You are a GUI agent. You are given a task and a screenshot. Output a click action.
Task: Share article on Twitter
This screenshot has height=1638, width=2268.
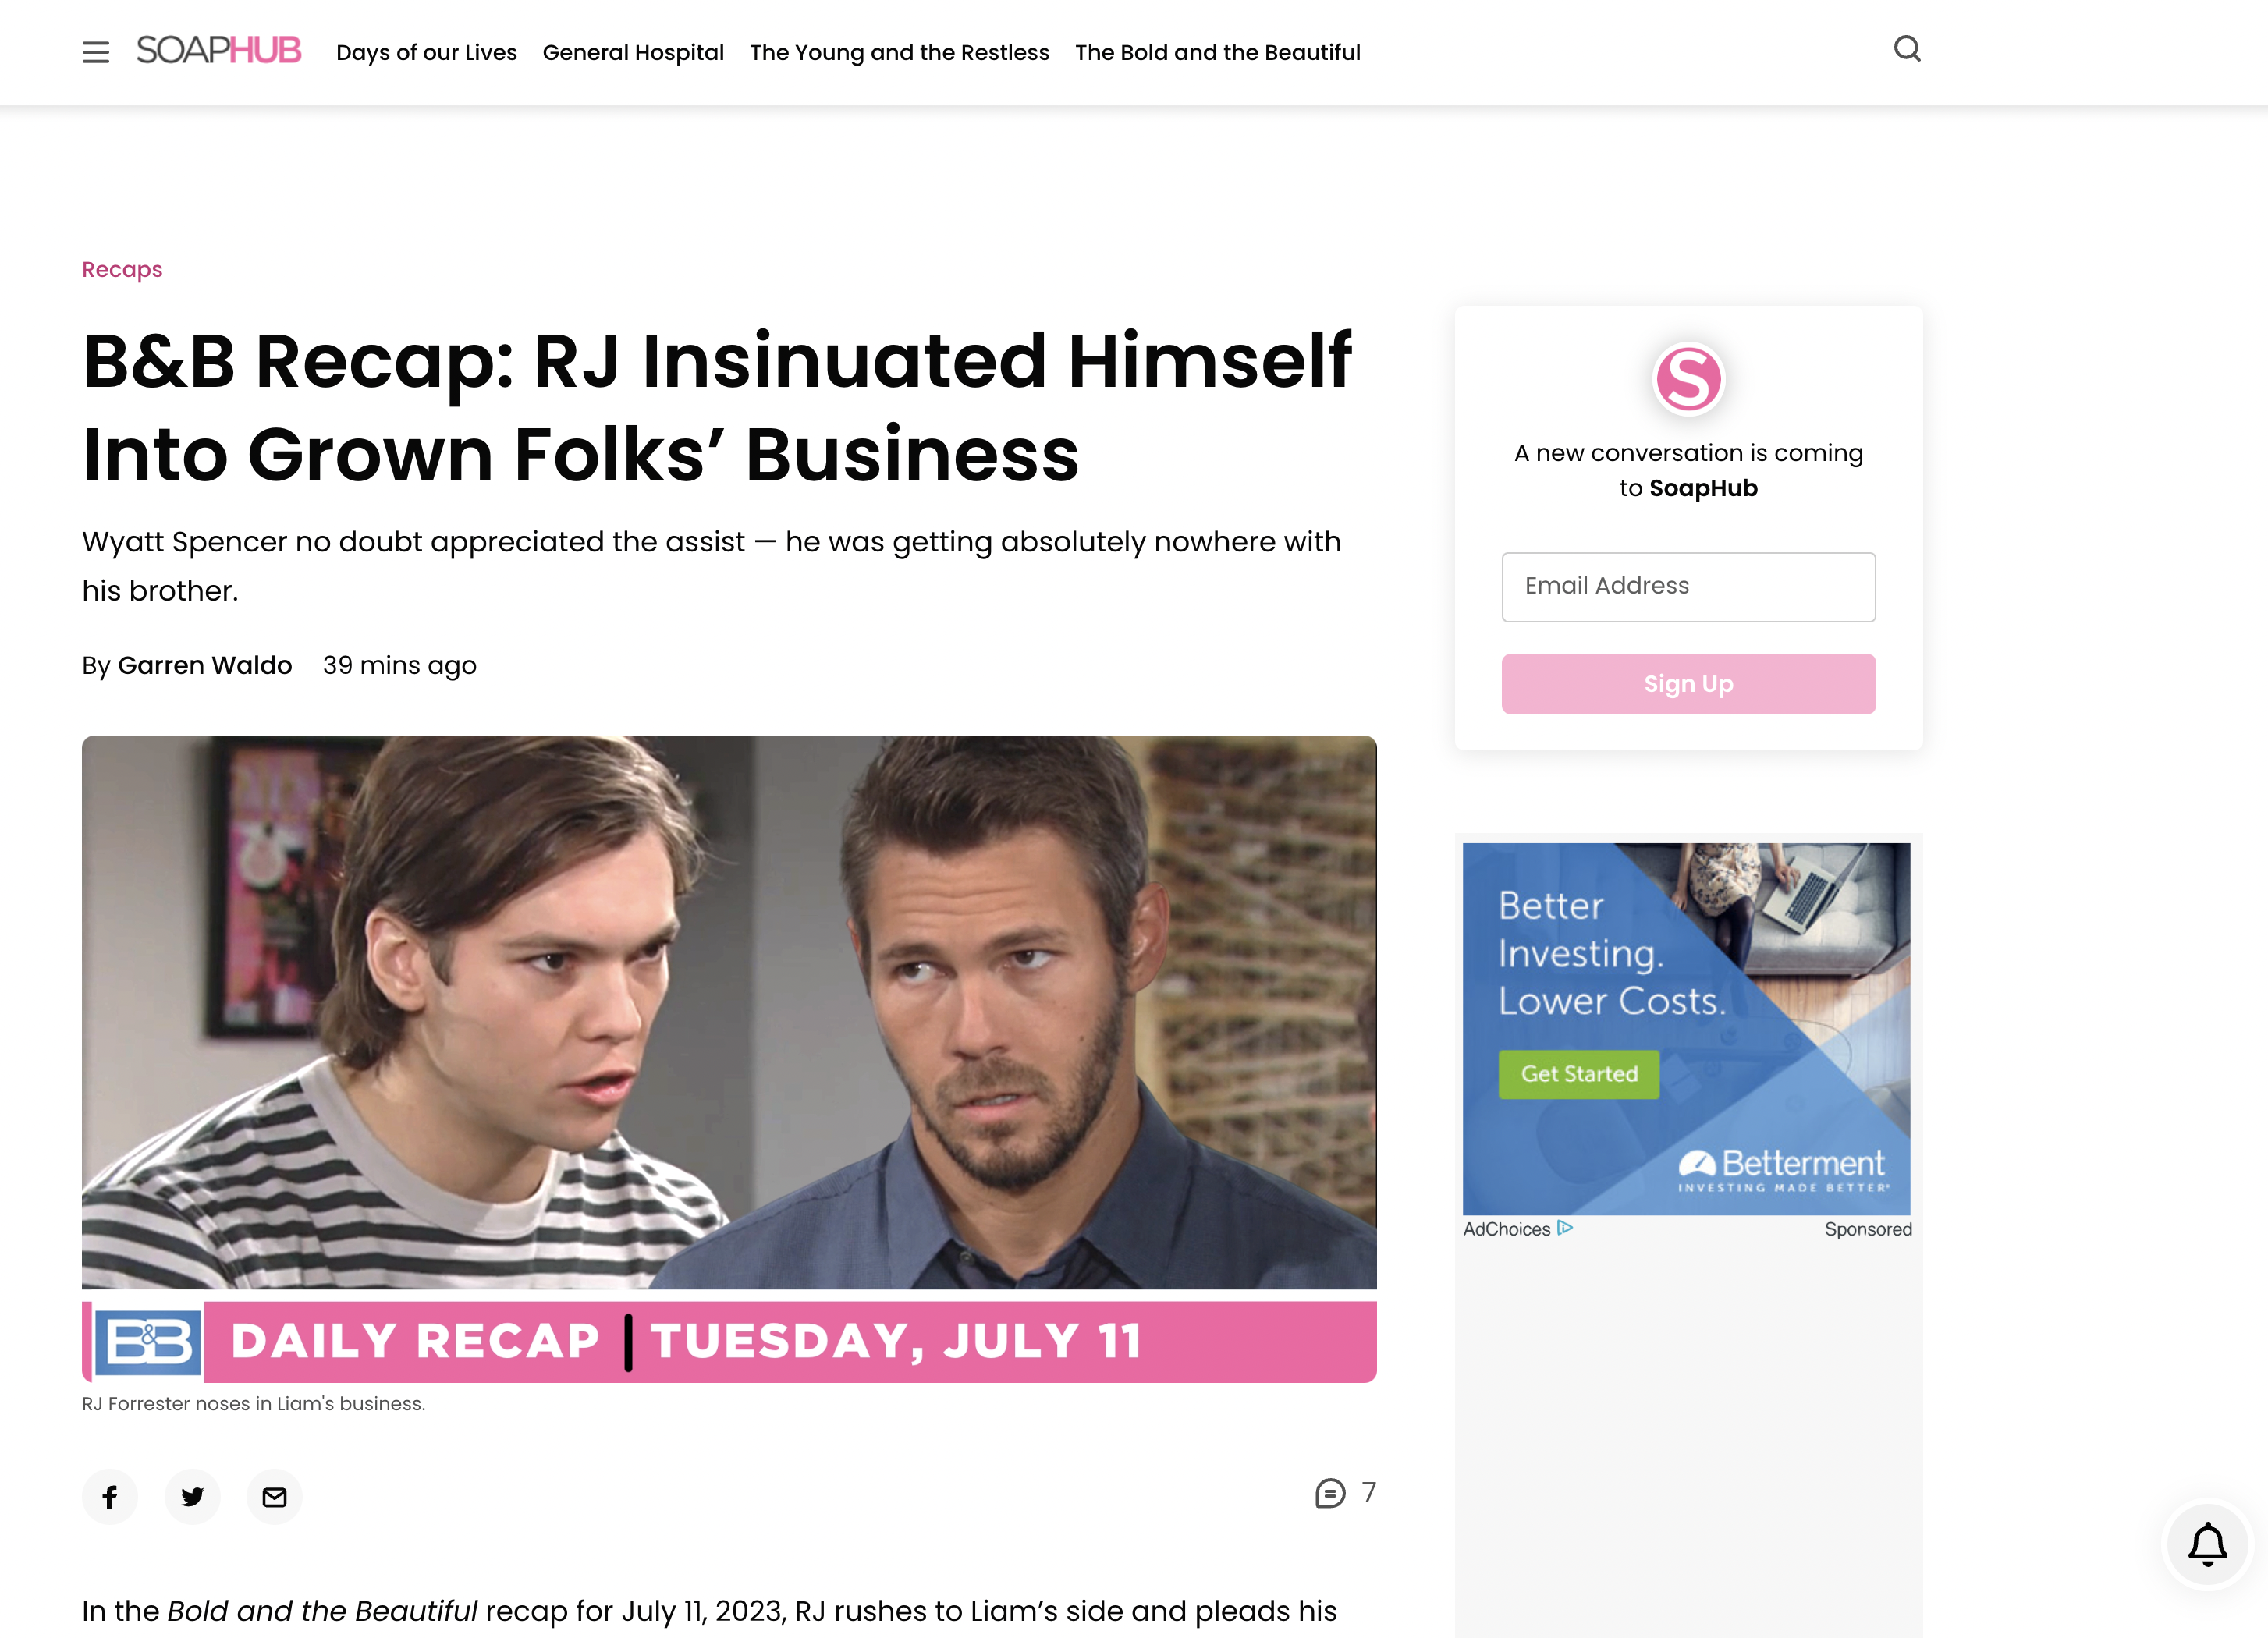tap(192, 1496)
